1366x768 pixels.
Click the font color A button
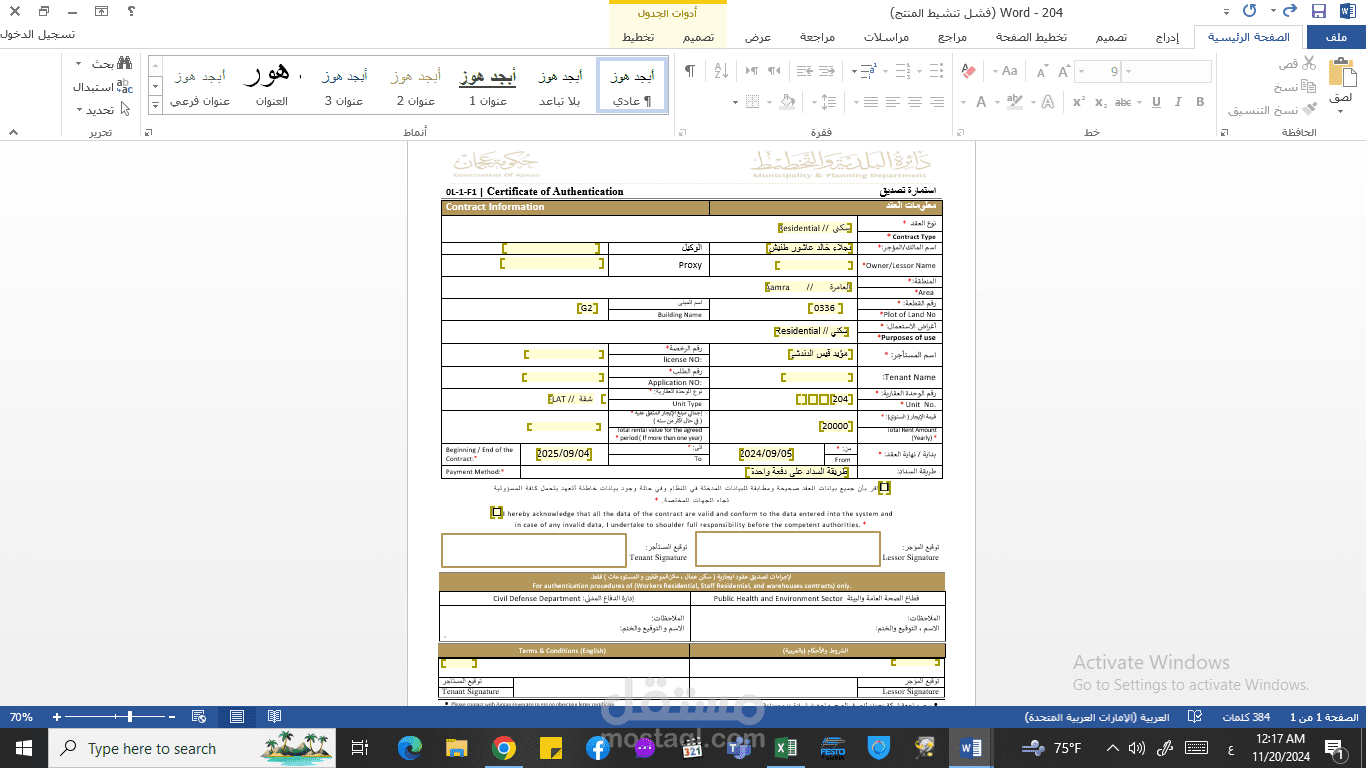(981, 102)
